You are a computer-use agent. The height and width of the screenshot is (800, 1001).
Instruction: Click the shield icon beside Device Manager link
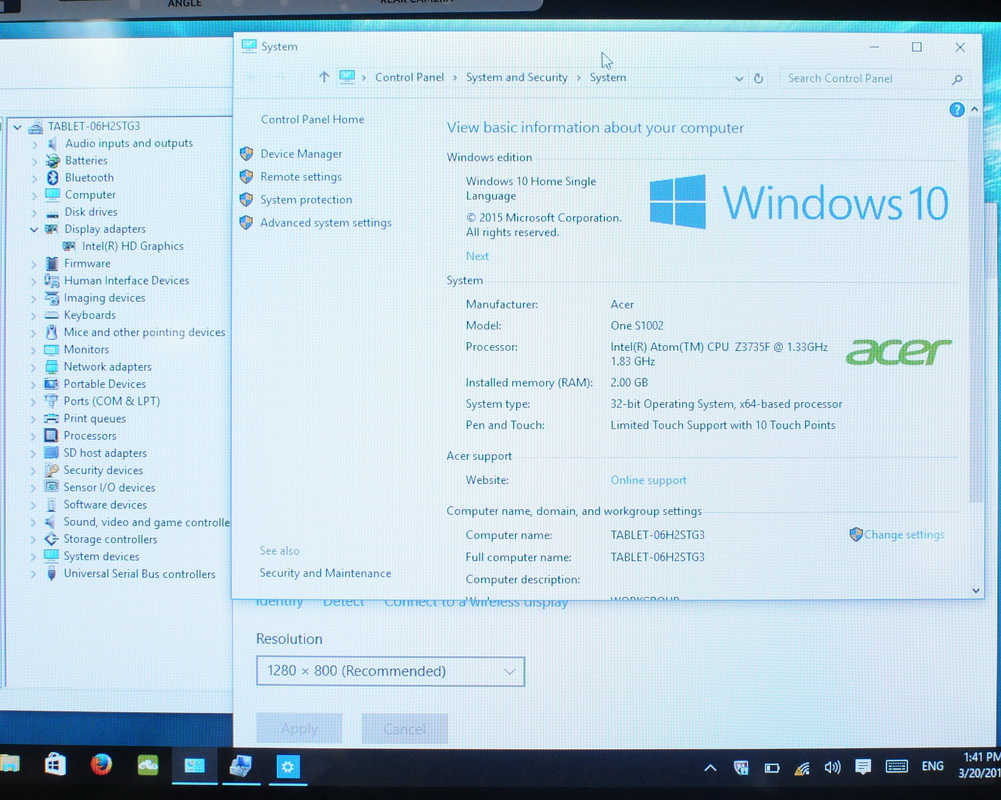[246, 154]
